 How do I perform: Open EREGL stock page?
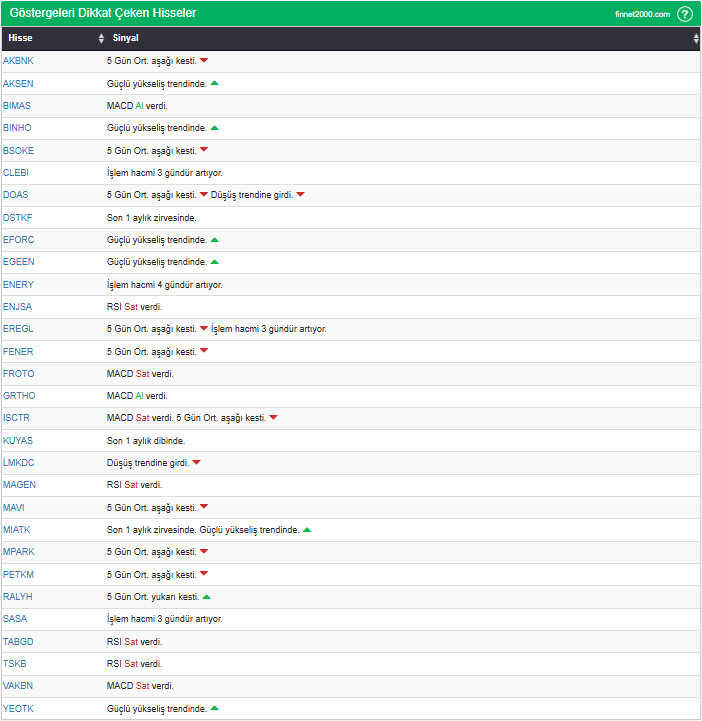tap(18, 329)
